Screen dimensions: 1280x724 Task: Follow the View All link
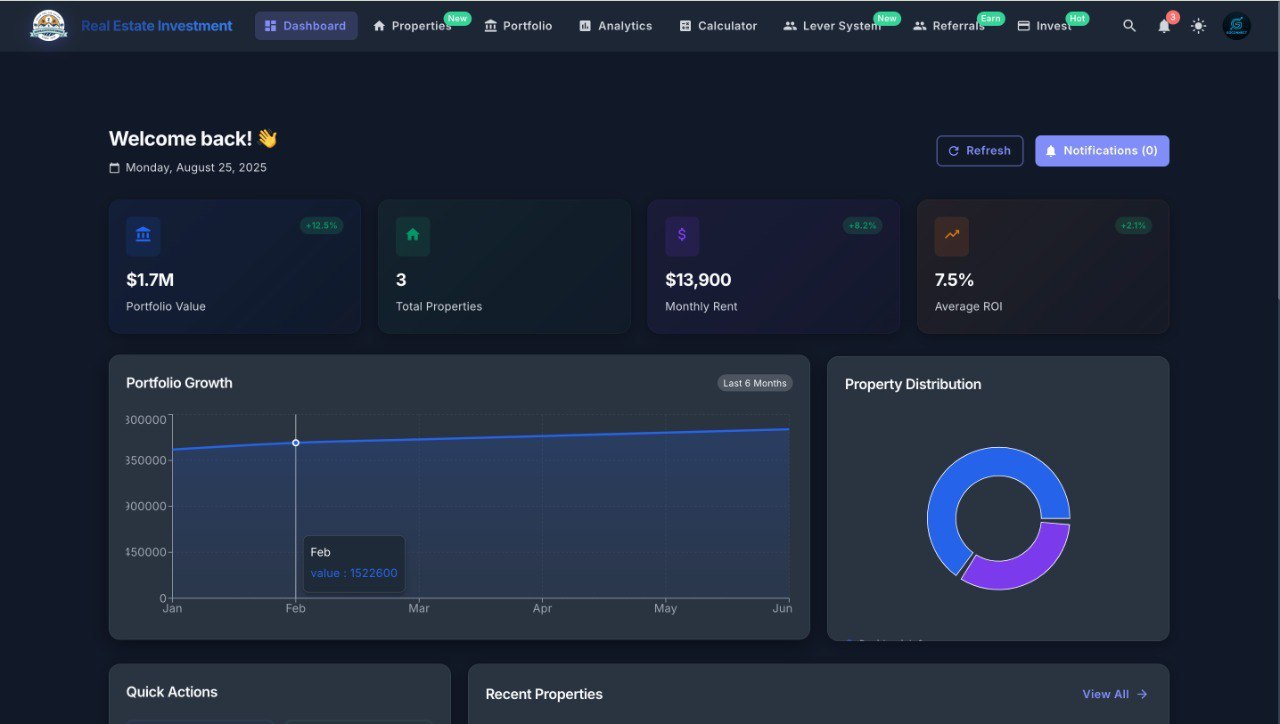coord(1114,694)
